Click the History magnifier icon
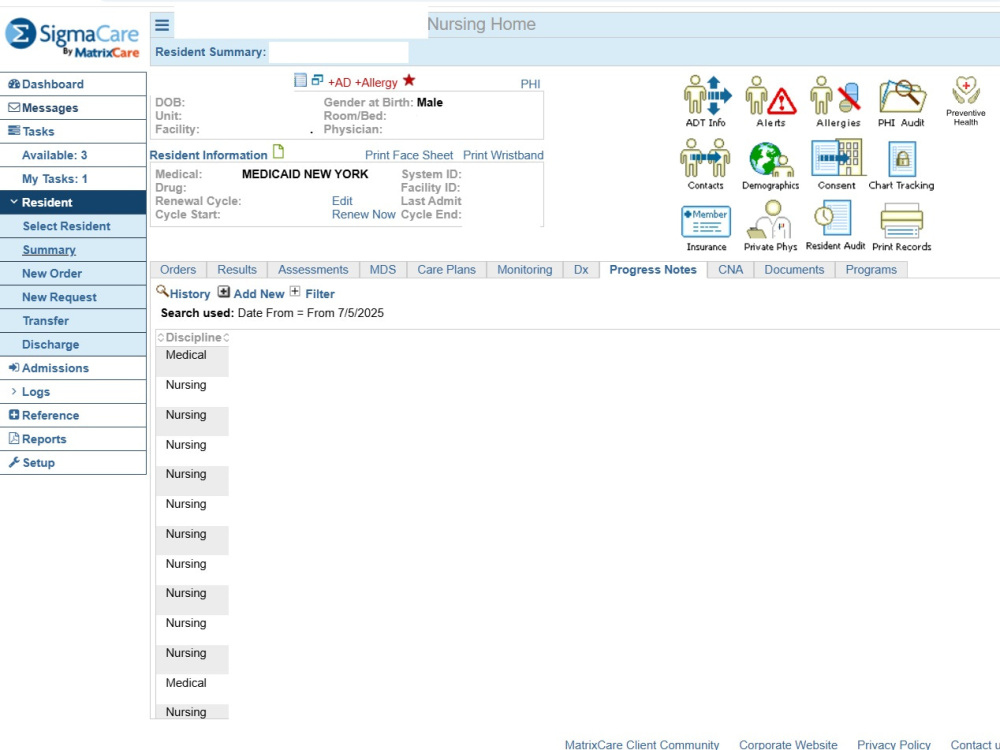Screen dimensions: 1000x750 coord(162,291)
